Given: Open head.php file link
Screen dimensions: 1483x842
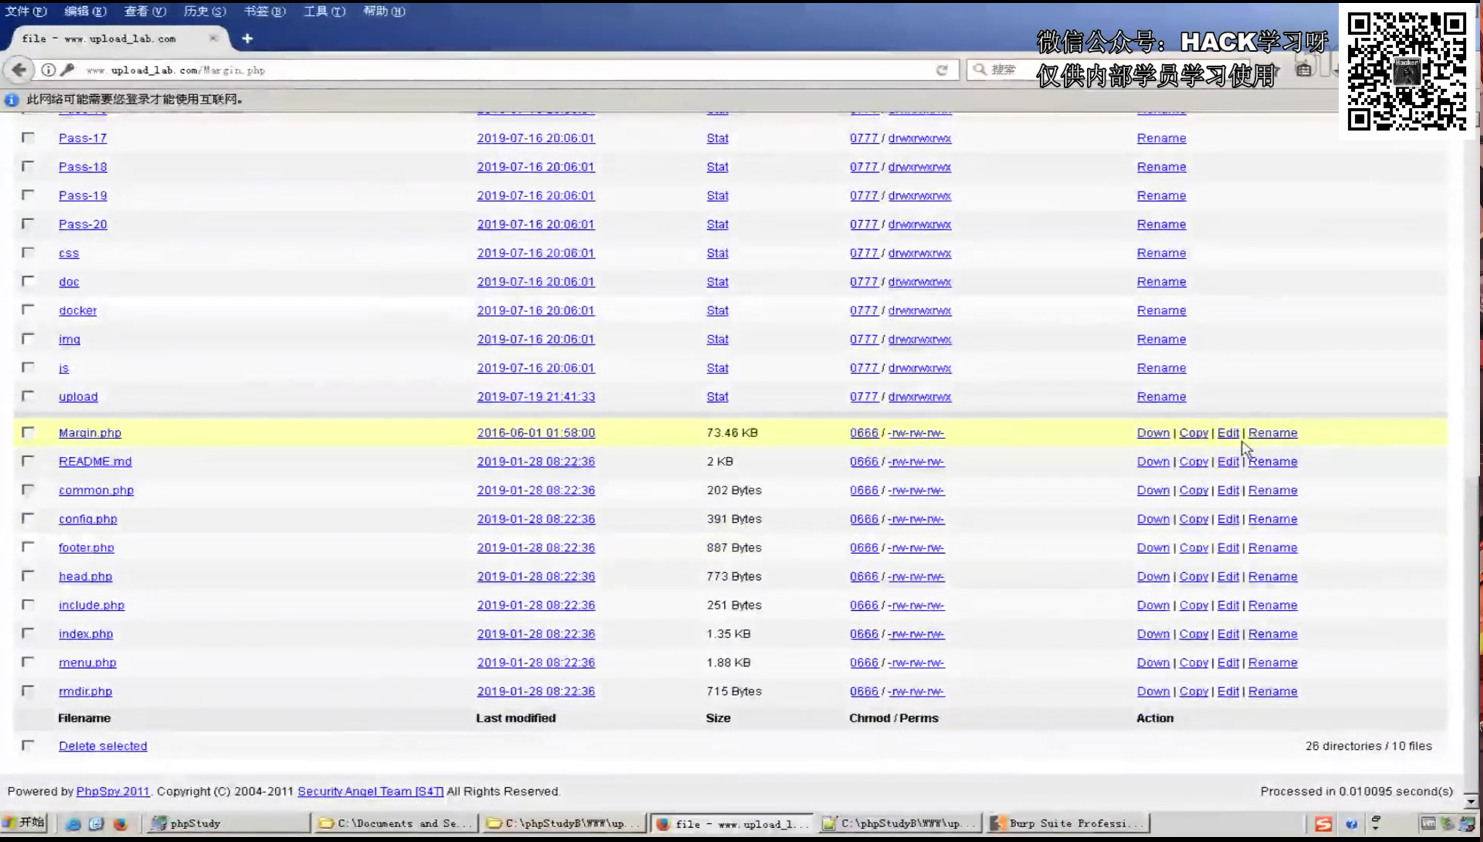Looking at the screenshot, I should [x=85, y=576].
